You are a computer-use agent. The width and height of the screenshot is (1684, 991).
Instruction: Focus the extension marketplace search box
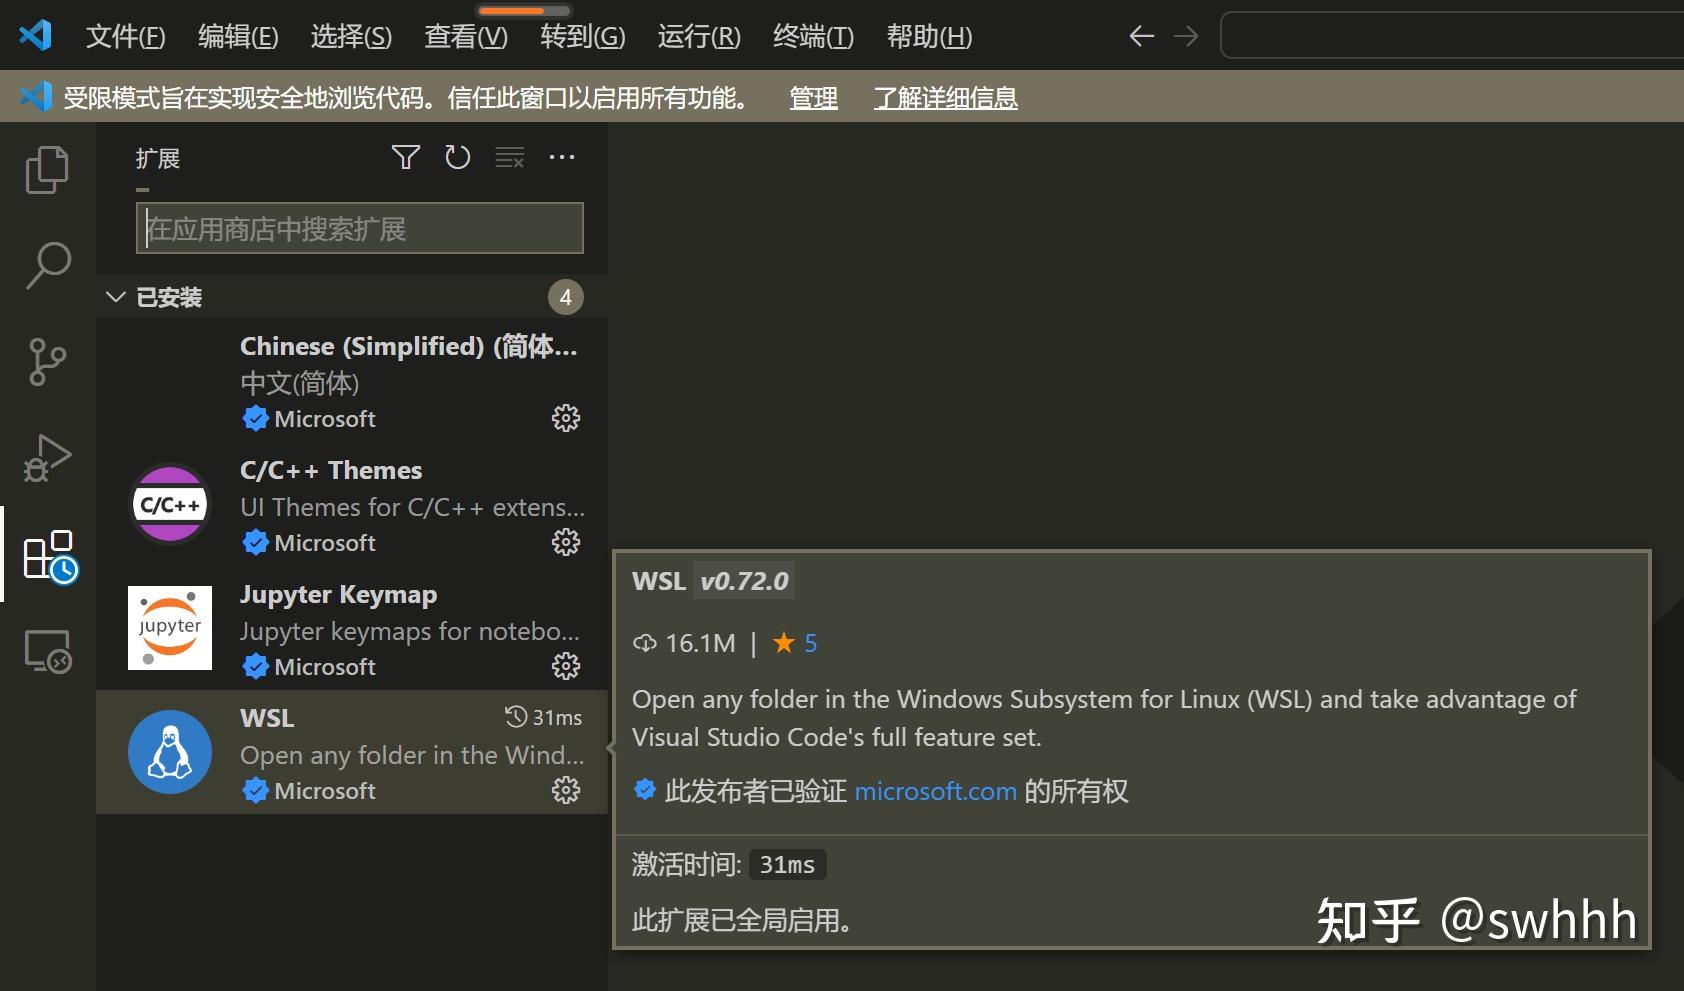point(360,228)
